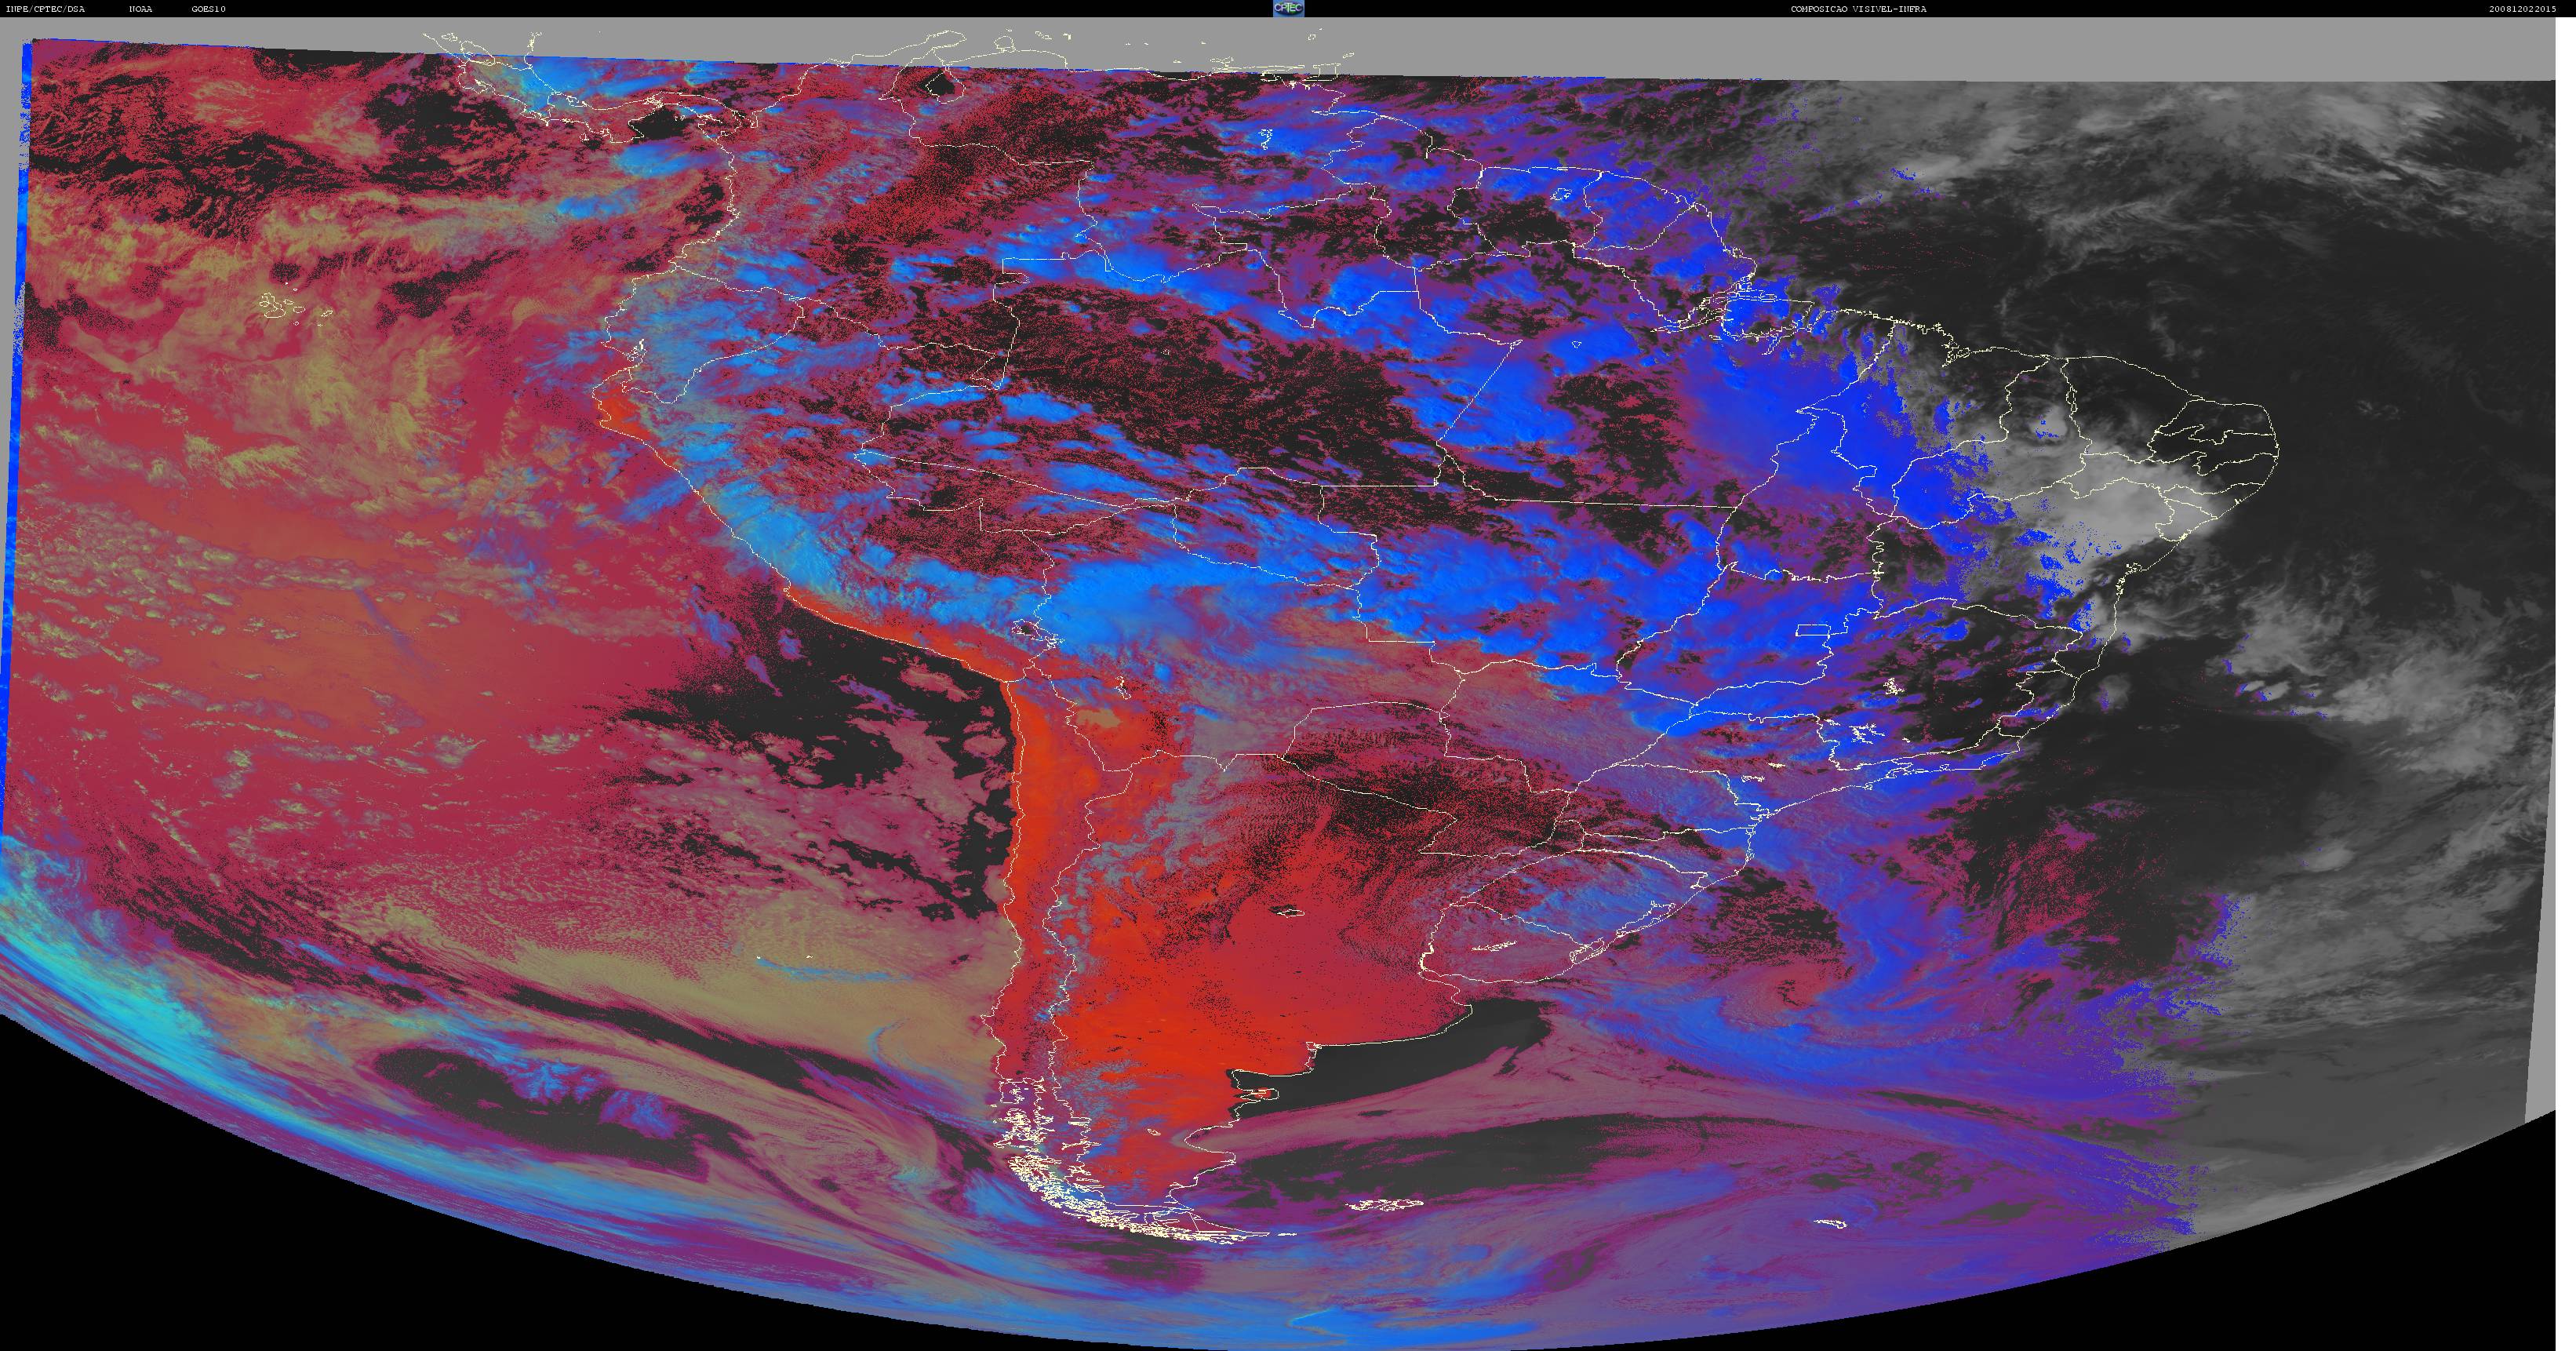The height and width of the screenshot is (1351, 2576).
Task: Click the 'INPE/CPTEC/DSA' header text
Action: [45, 9]
